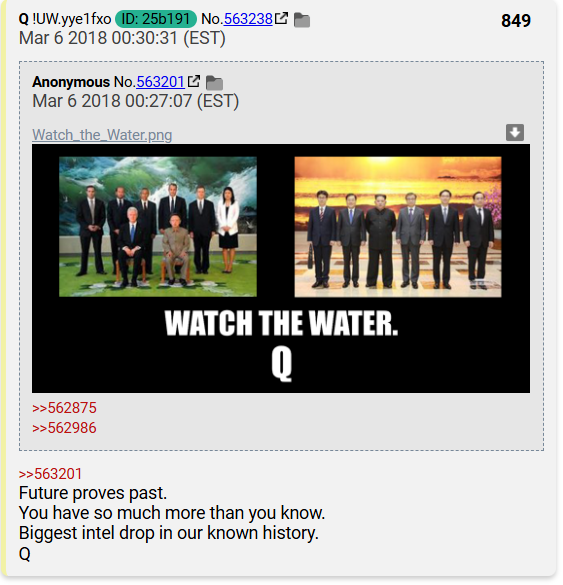Image resolution: width=563 pixels, height=585 pixels.
Task: Click the Mar 6 2018 00:27:07 timestamp
Action: point(135,101)
